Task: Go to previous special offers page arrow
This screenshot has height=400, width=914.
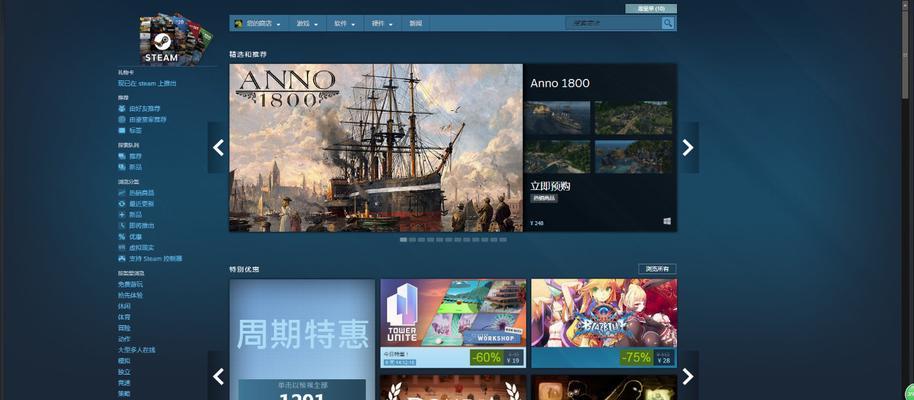Action: point(218,376)
